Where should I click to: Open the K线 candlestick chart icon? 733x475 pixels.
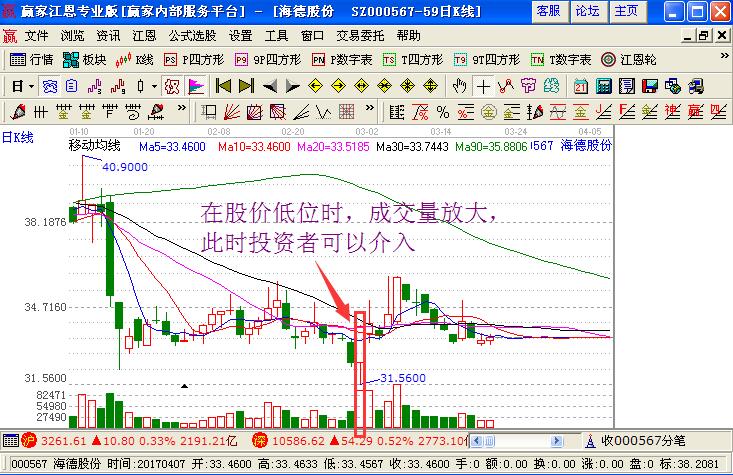[135, 59]
